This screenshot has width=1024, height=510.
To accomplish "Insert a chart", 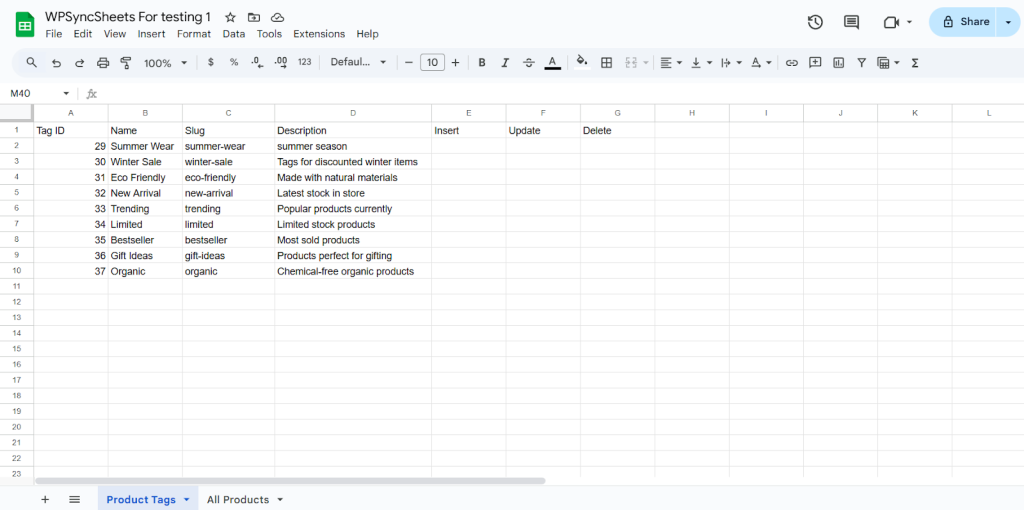I will point(839,63).
